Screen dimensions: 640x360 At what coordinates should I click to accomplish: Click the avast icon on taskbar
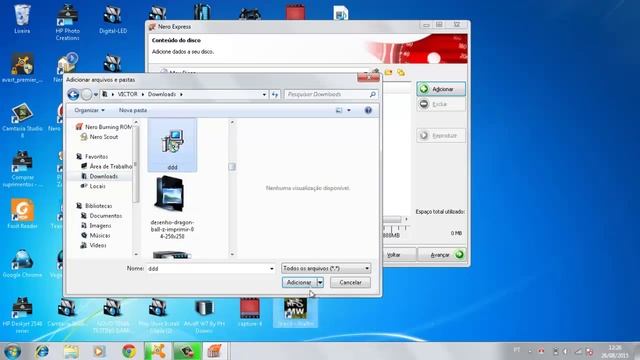click(158, 351)
